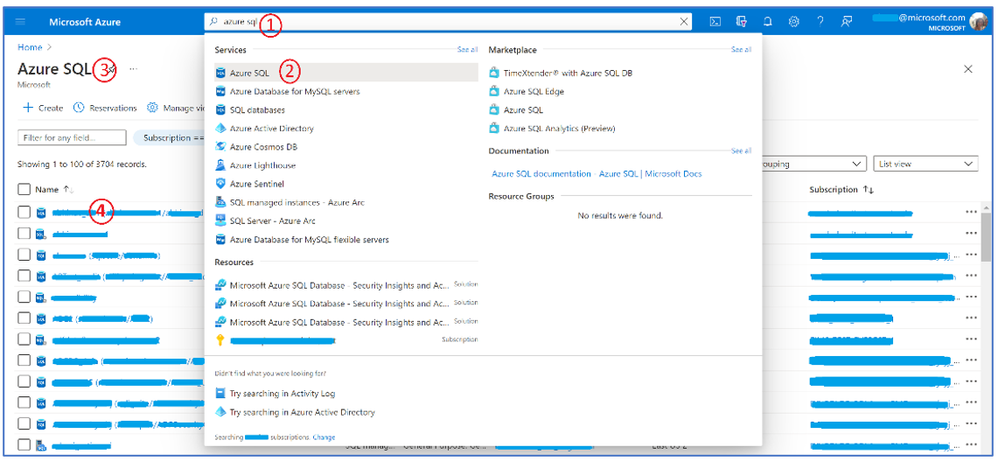
Task: Click the text Showing 1 to 100 of 3704 records
Action: (82, 164)
